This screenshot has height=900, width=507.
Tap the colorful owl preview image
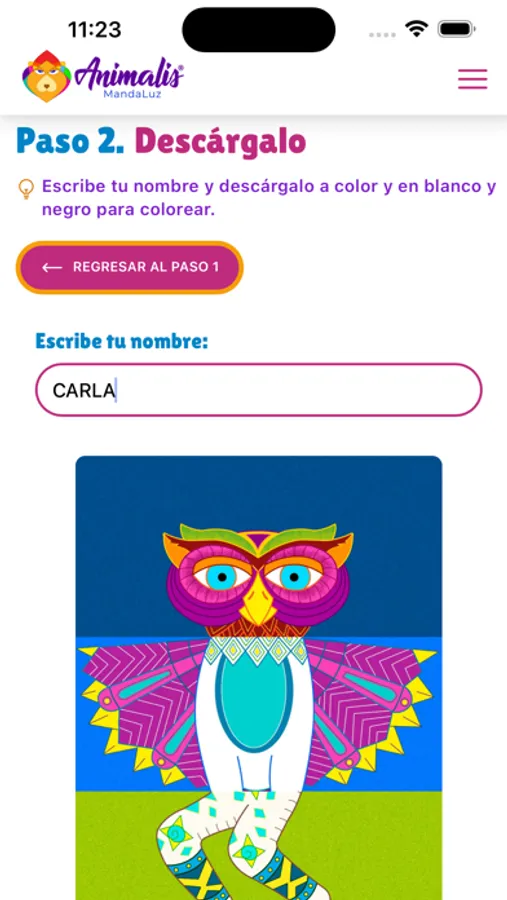coord(258,678)
